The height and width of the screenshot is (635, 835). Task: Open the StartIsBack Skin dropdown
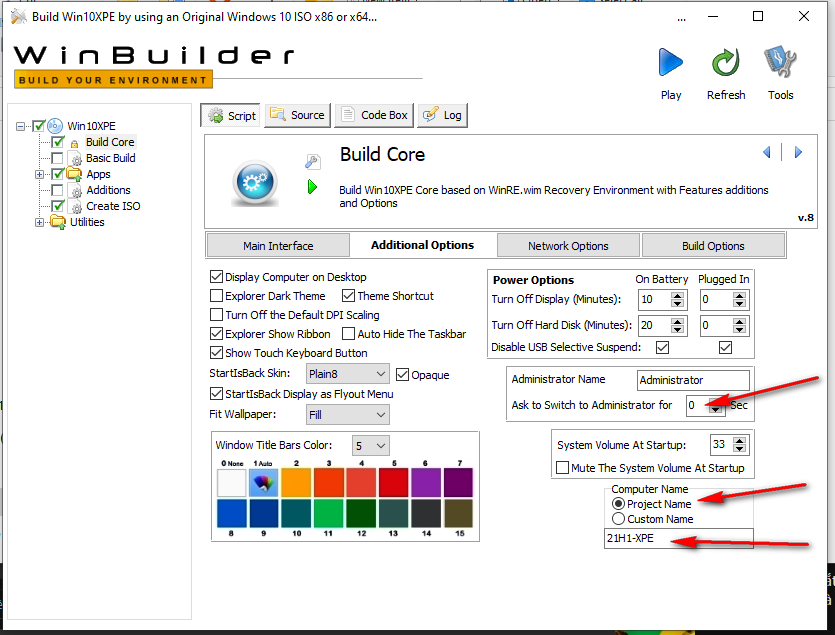(348, 374)
